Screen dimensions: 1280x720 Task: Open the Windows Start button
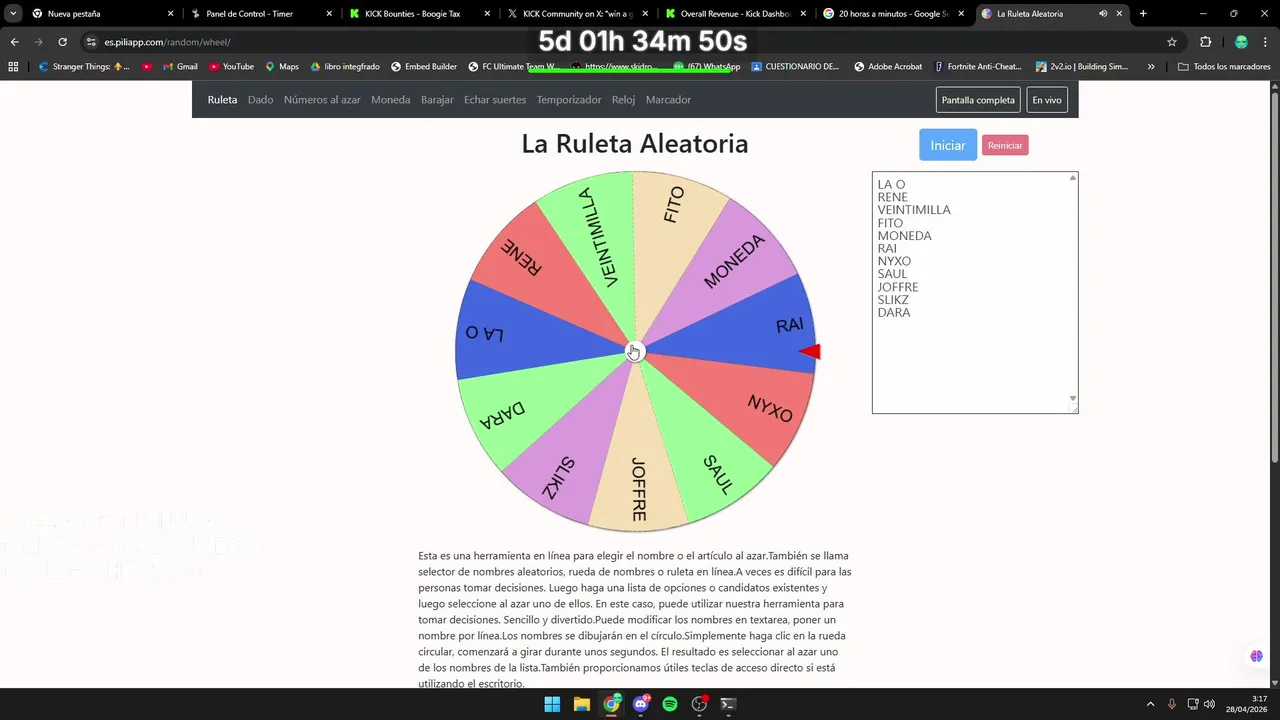552,704
